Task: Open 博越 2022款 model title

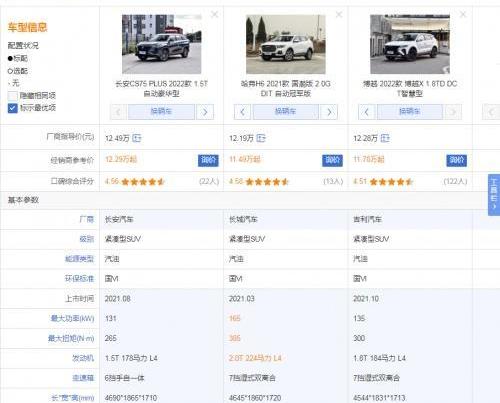Action: coord(410,89)
